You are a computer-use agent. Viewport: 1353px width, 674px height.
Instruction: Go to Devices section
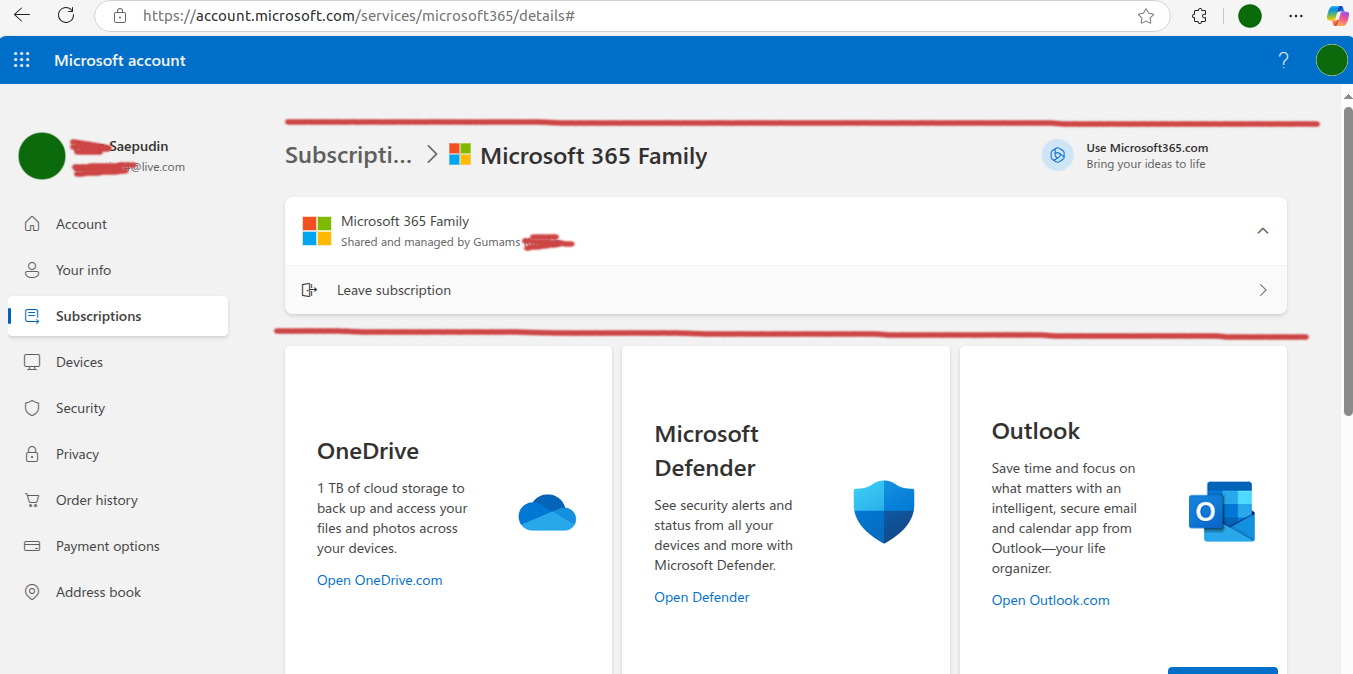pyautogui.click(x=118, y=362)
